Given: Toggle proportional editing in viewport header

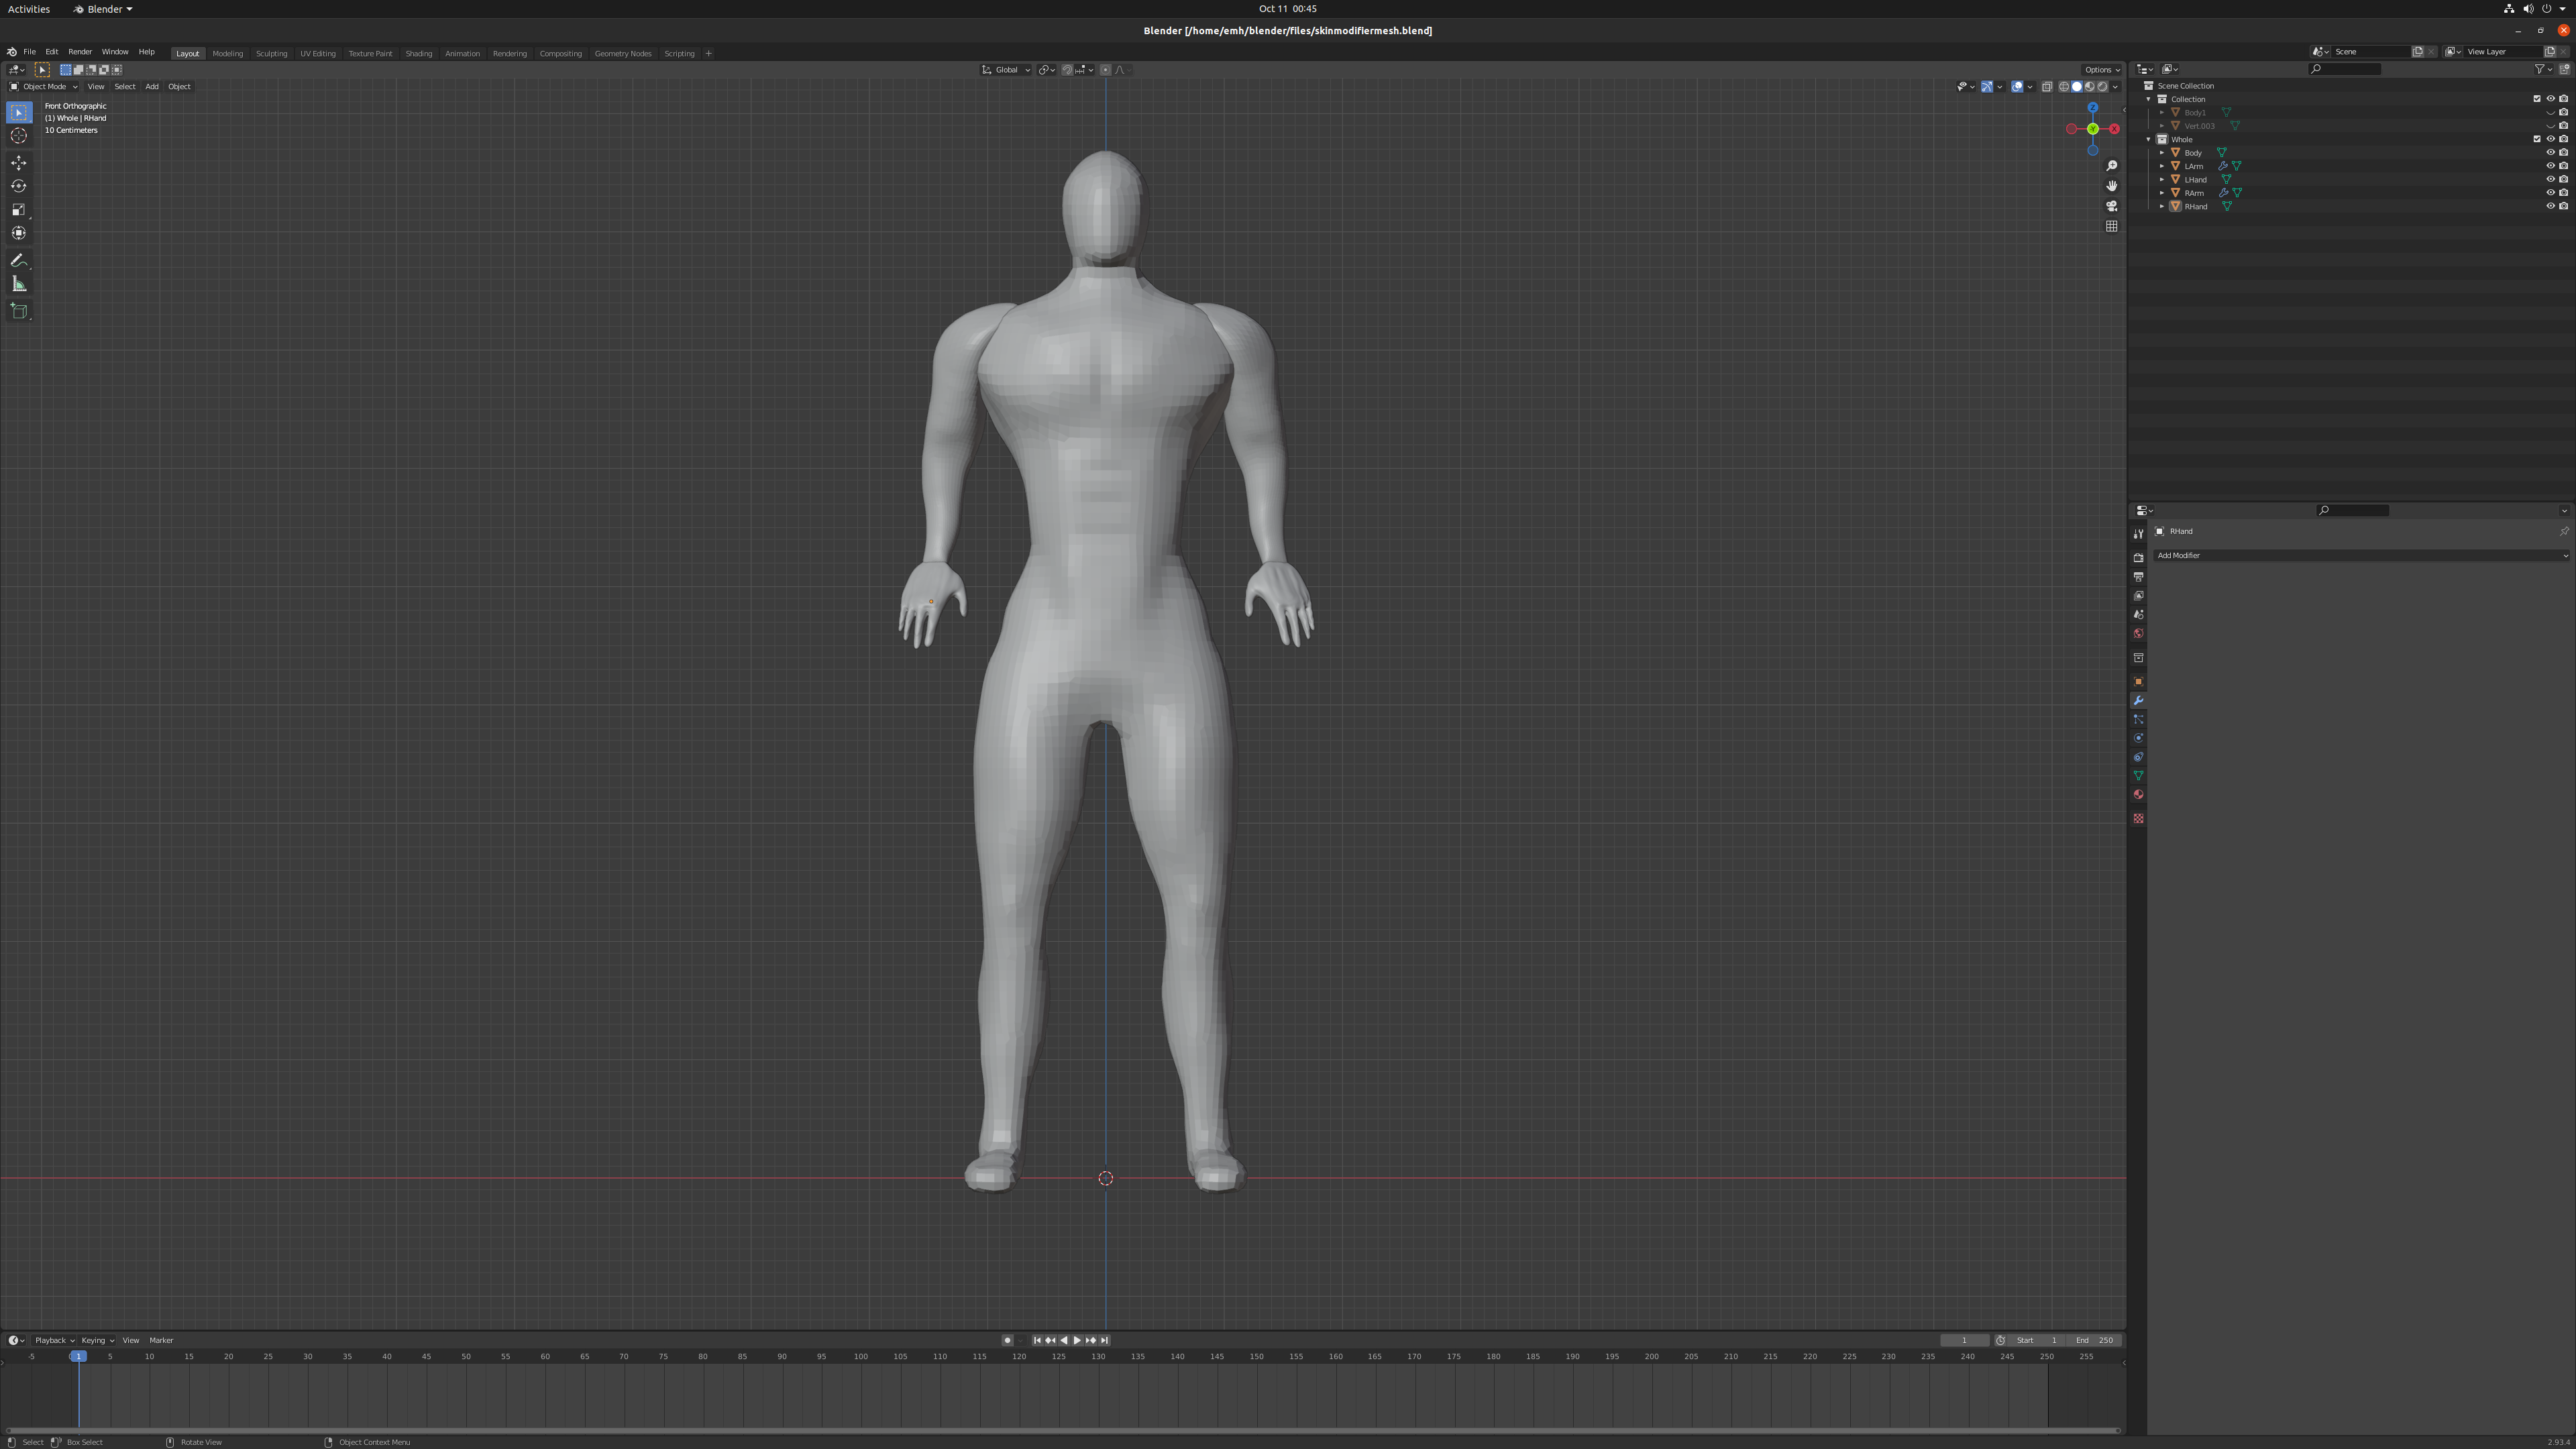Looking at the screenshot, I should tap(1105, 70).
